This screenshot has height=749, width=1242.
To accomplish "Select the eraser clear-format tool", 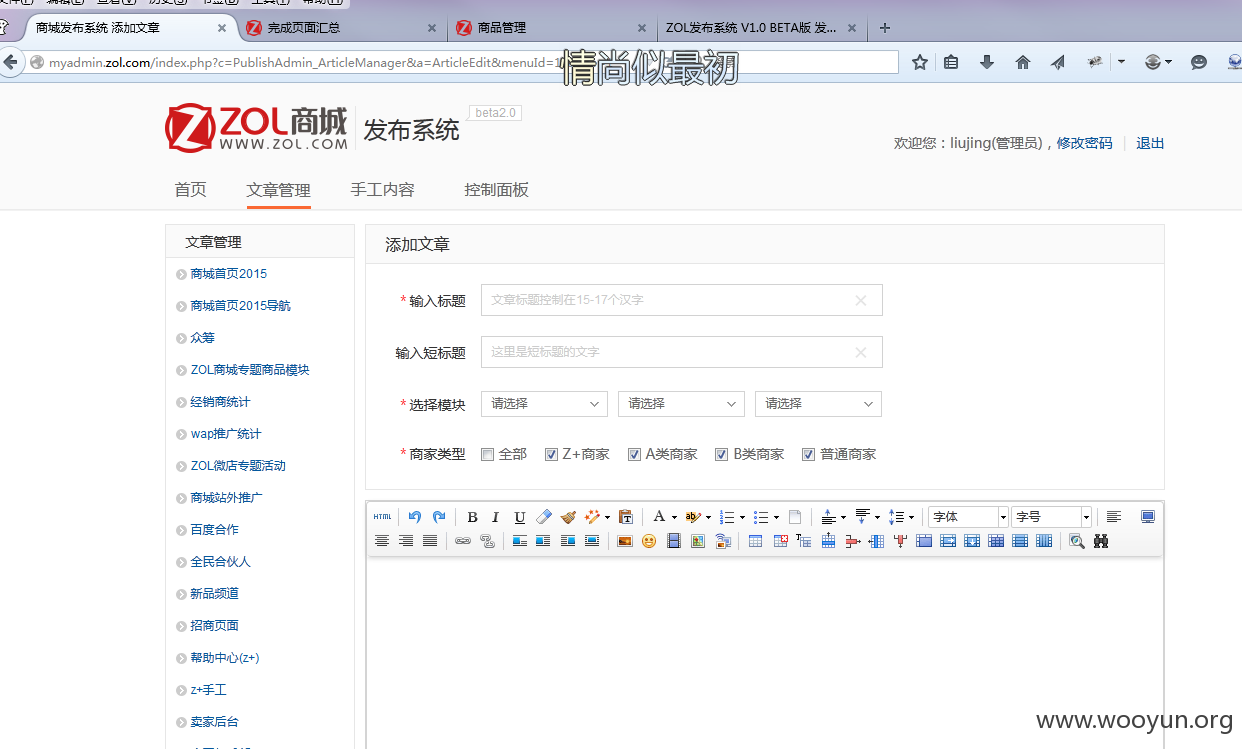I will [x=544, y=517].
